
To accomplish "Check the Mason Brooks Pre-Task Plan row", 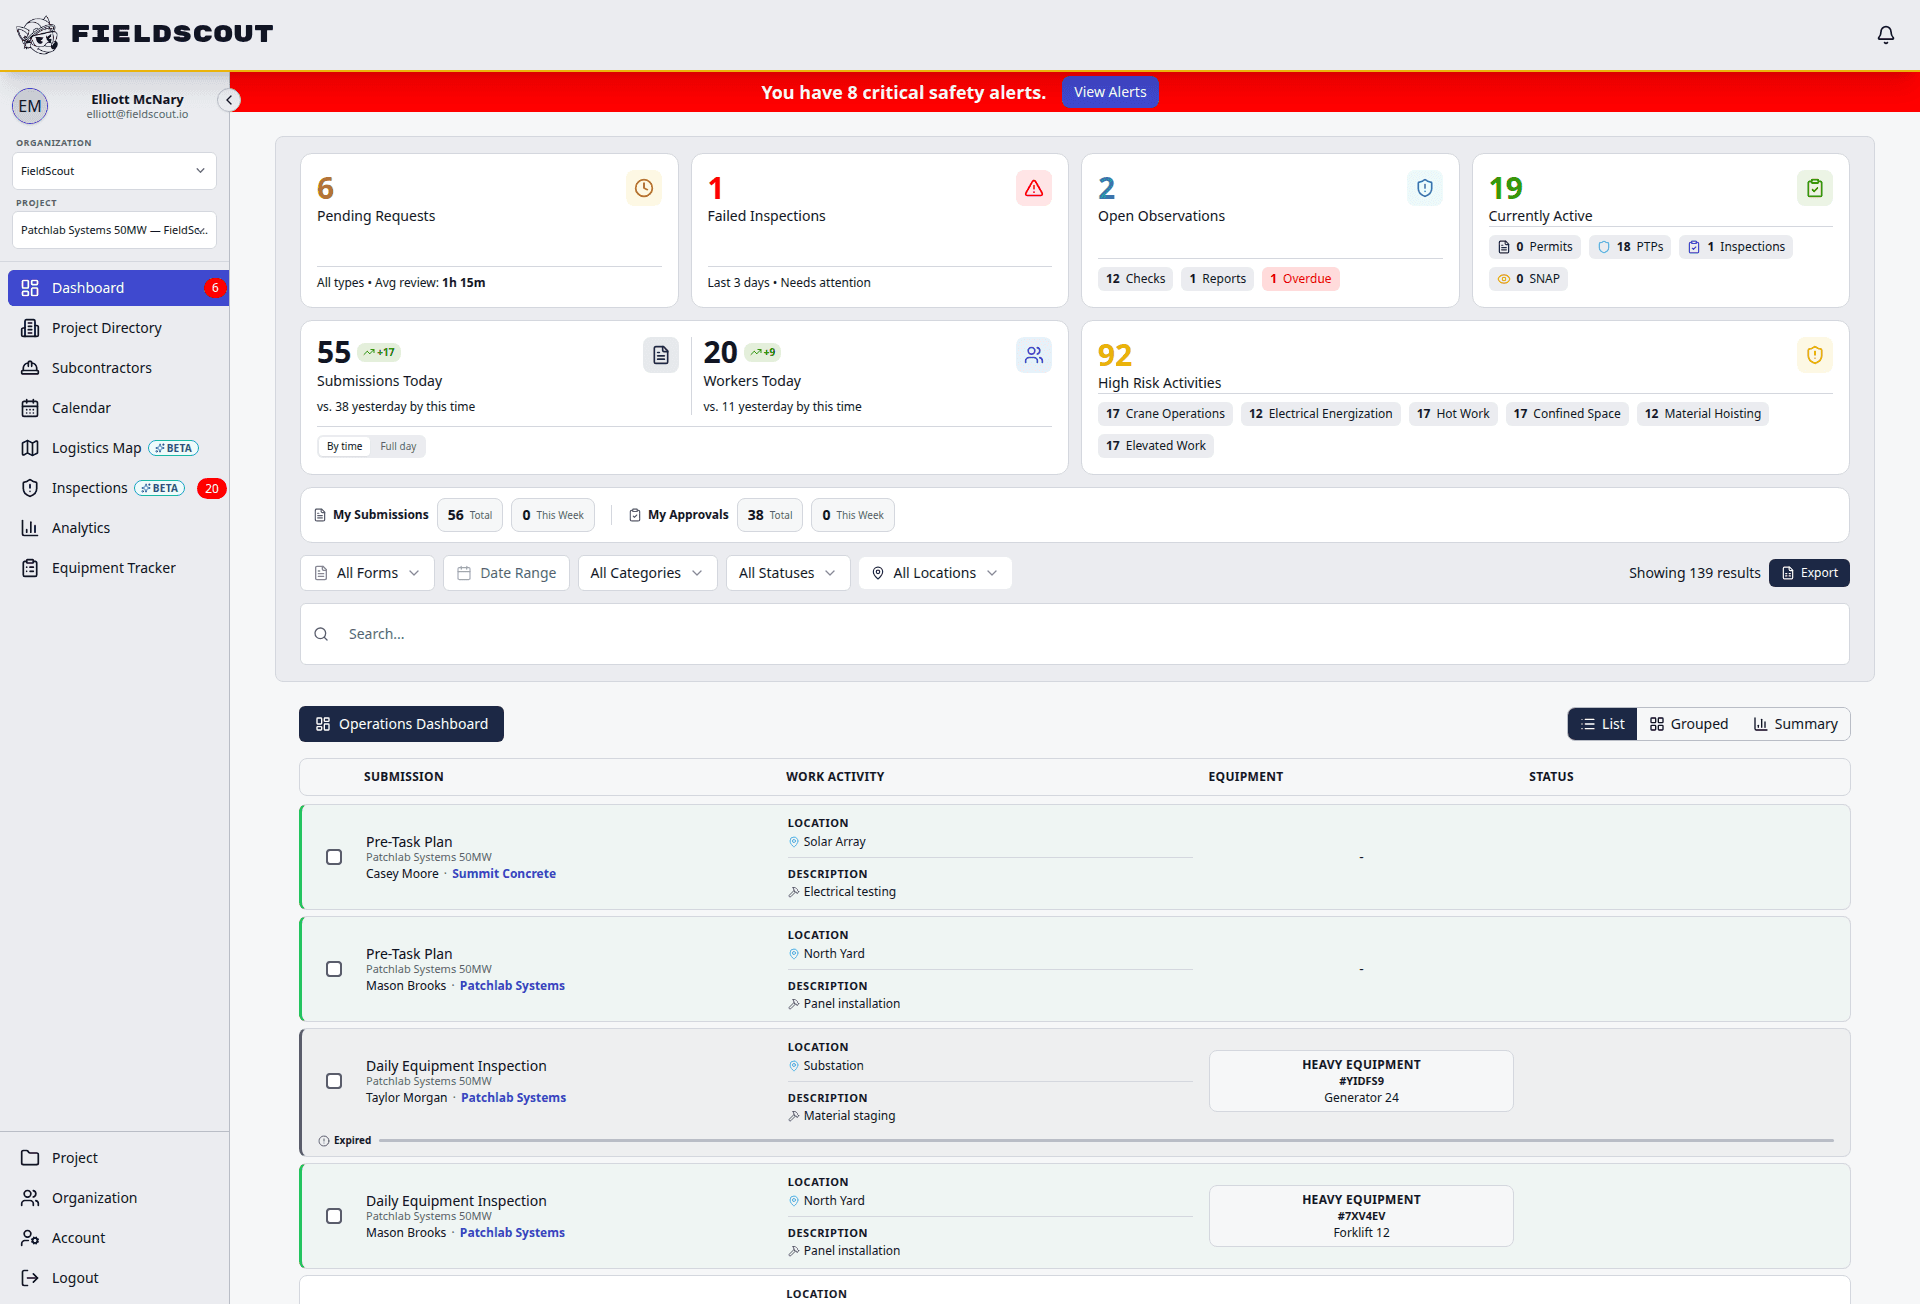I will (x=334, y=969).
